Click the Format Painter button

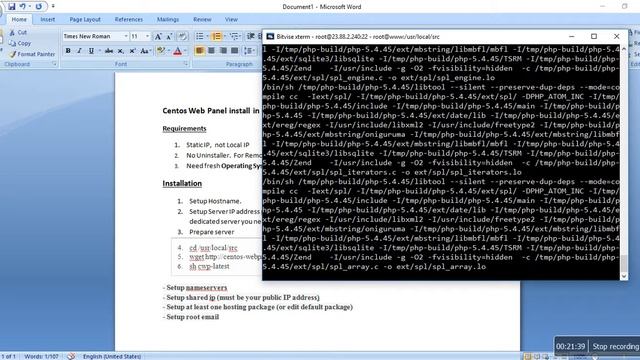click(32, 54)
